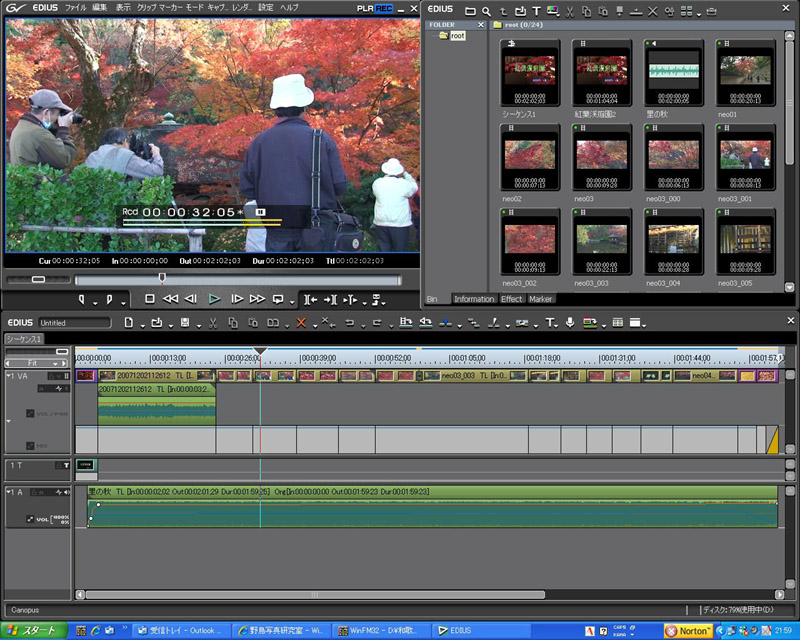Click the Copy icon in Bin toolbar
800x640 pixels.
[586, 11]
